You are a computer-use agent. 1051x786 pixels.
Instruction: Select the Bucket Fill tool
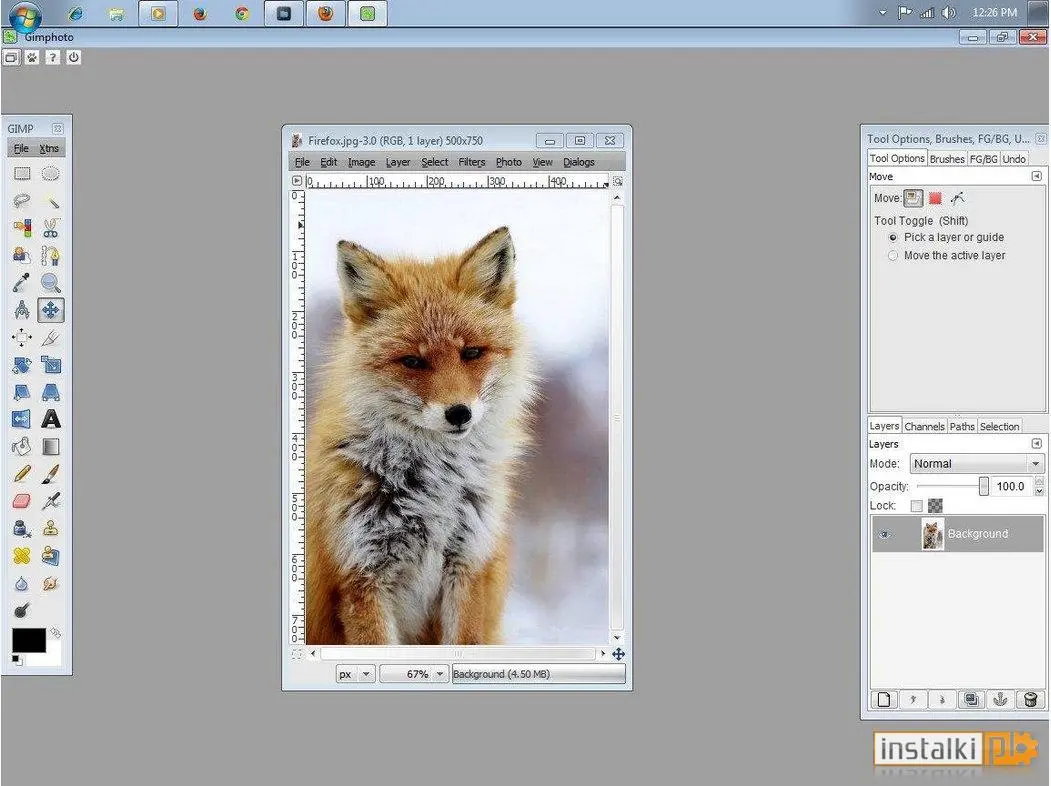[22, 447]
